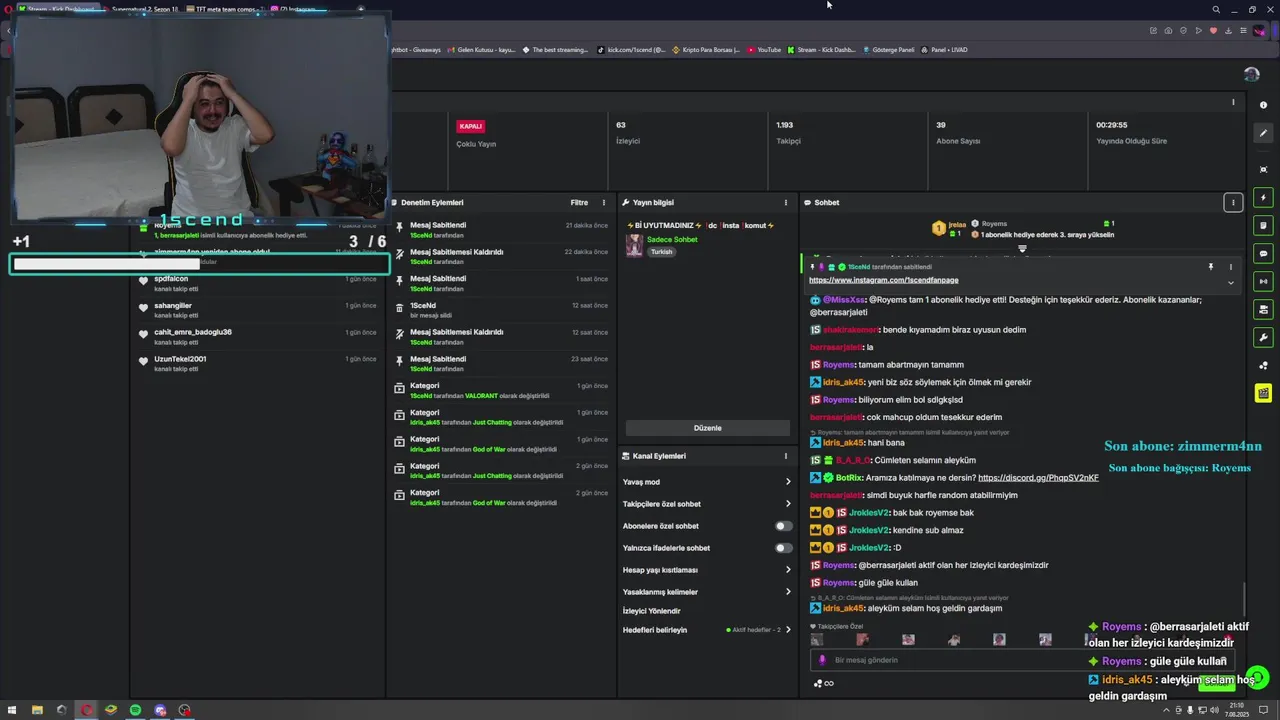Expand Hedefleri belirleyin option
The height and width of the screenshot is (720, 1280).
point(706,630)
